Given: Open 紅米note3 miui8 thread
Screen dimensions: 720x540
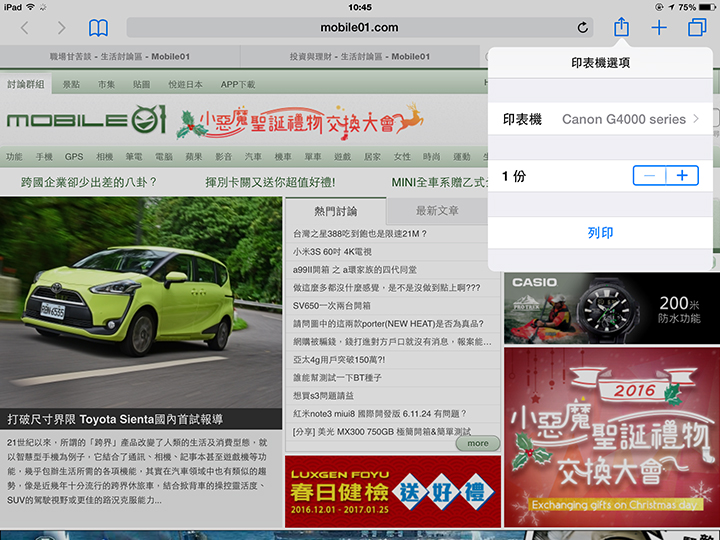Looking at the screenshot, I should [x=379, y=414].
